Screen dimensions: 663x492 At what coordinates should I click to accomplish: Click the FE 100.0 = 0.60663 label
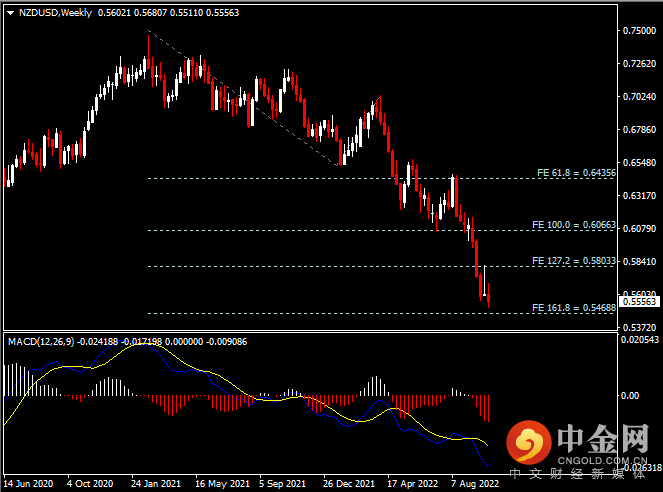click(x=574, y=225)
